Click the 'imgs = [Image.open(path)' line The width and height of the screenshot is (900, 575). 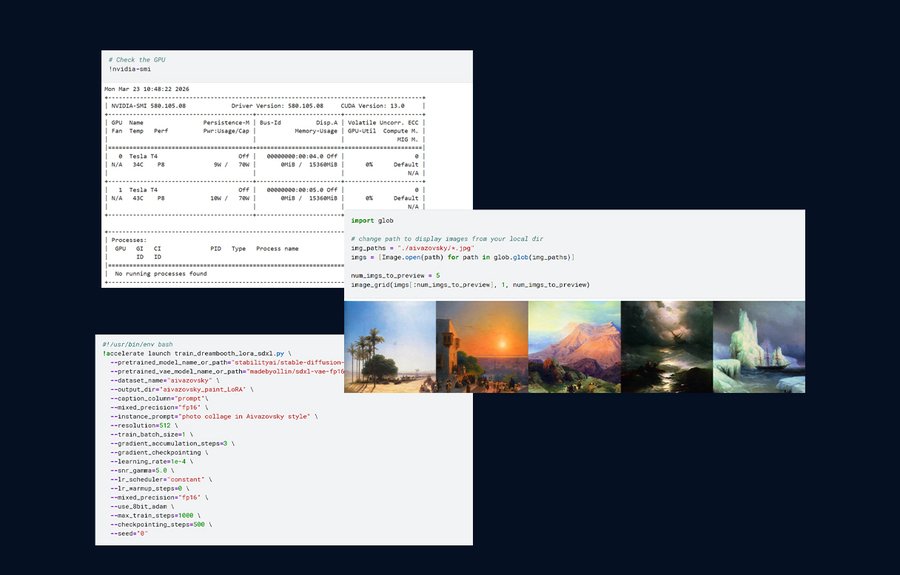pyautogui.click(x=463, y=257)
